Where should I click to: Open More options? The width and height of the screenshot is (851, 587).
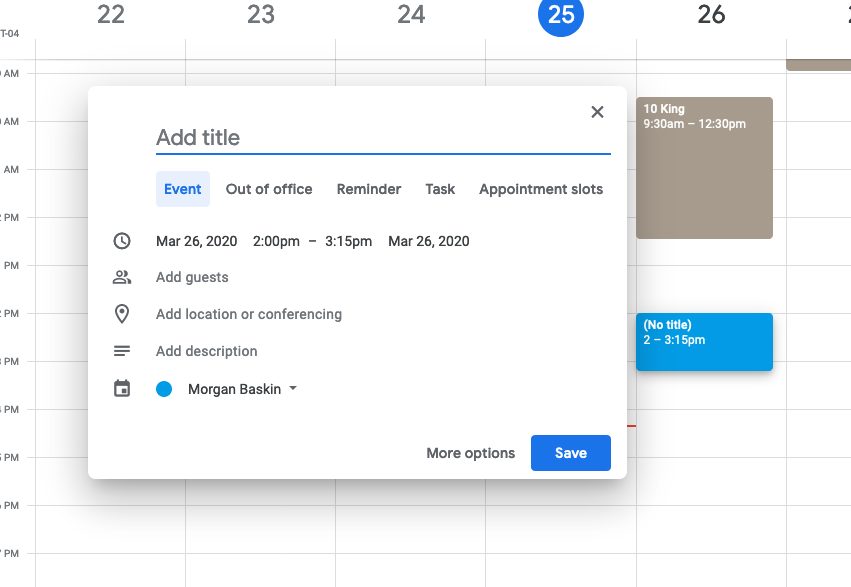coord(471,453)
